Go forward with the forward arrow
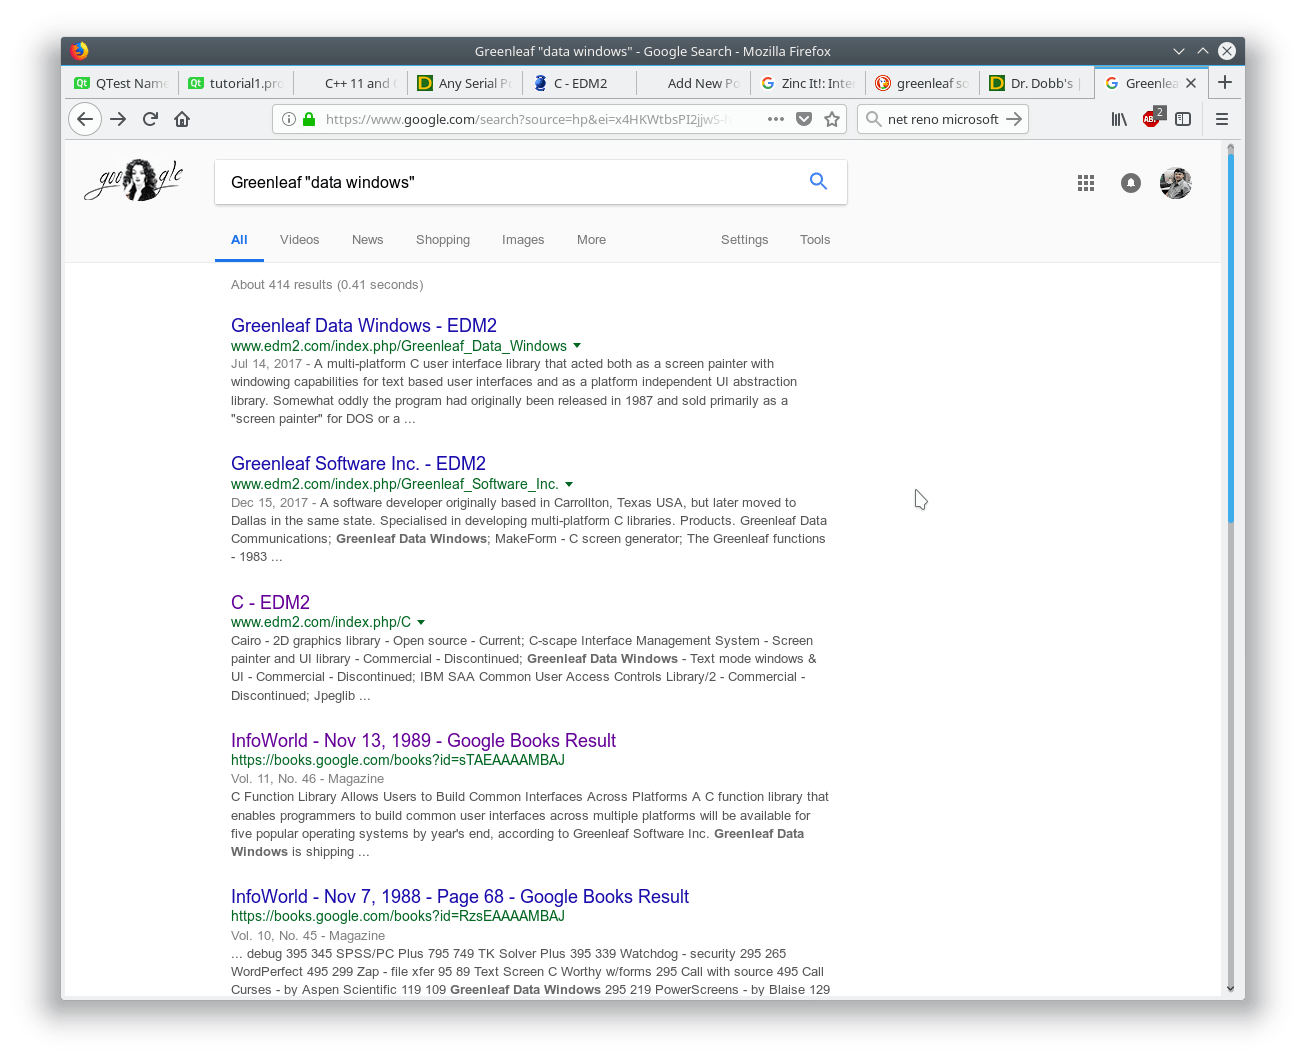 [118, 119]
